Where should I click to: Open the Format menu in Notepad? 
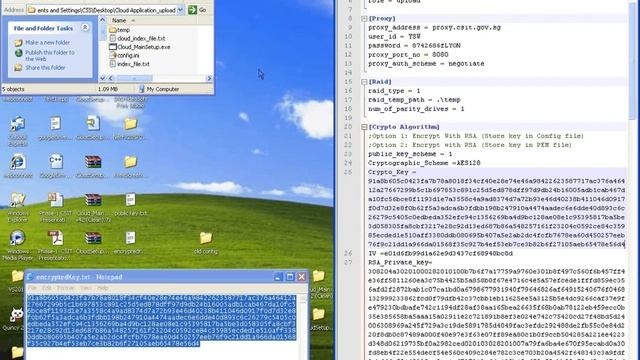[x=65, y=288]
